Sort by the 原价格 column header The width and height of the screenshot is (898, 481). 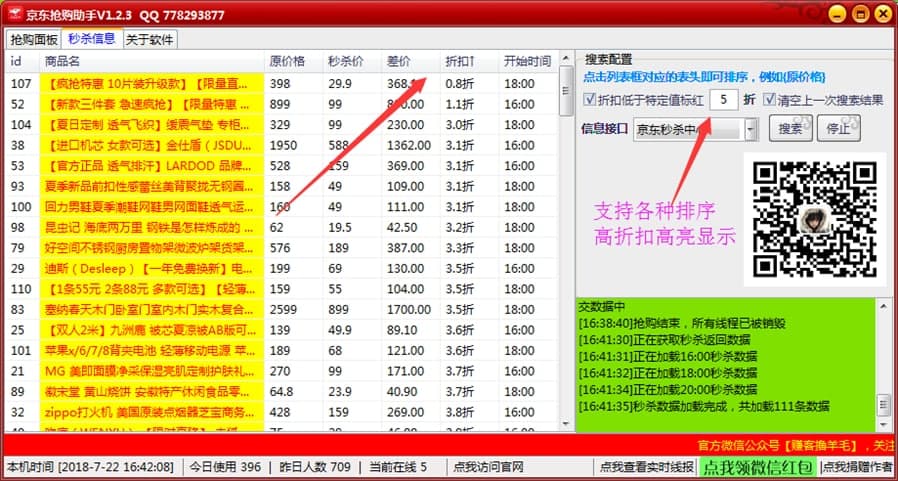tap(293, 61)
